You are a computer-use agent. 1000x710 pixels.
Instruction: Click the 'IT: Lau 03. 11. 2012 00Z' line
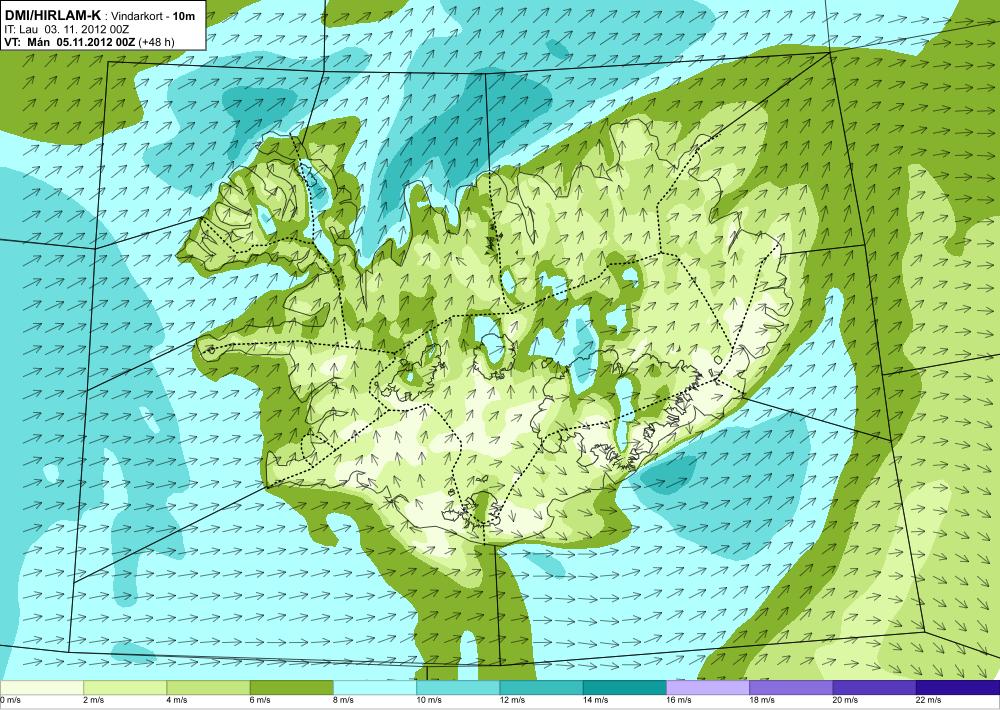pyautogui.click(x=67, y=29)
